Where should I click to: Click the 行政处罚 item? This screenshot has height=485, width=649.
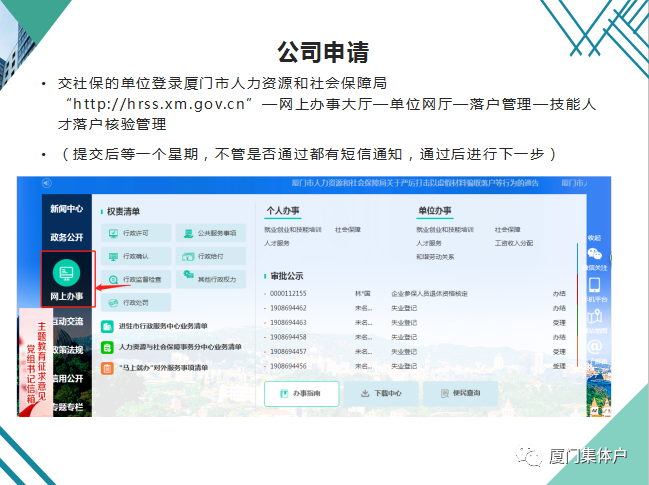pos(135,302)
